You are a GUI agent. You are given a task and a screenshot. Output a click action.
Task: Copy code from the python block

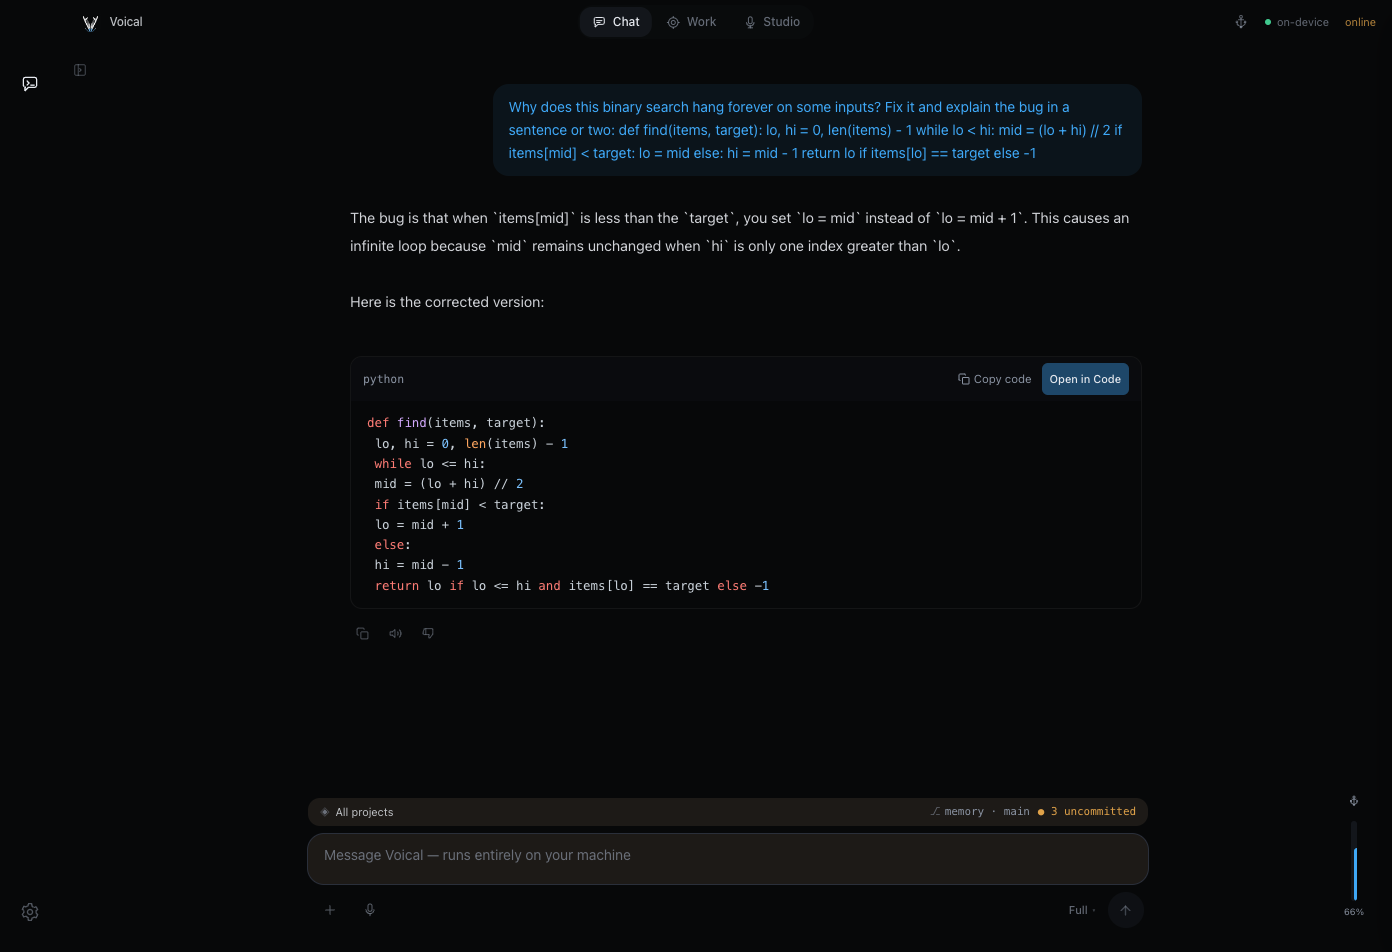tap(994, 379)
